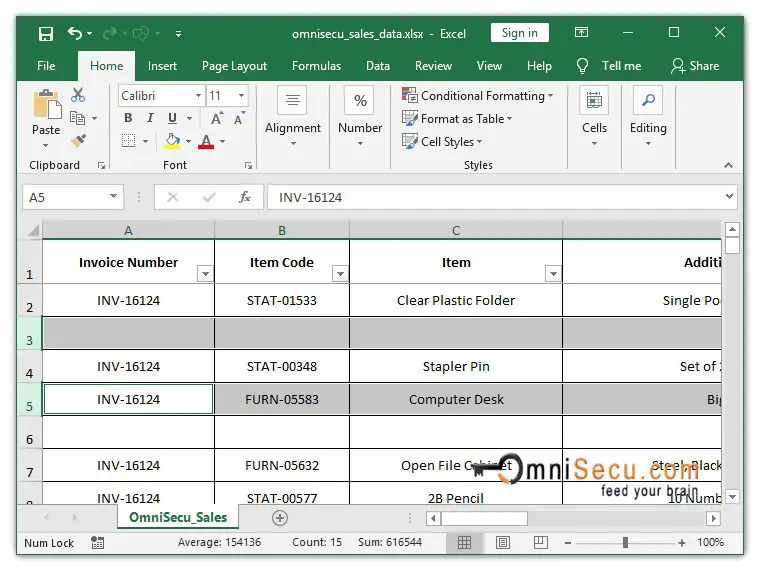Cut selection with scissors icon
Screen dimensions: 760x577
pos(78,95)
